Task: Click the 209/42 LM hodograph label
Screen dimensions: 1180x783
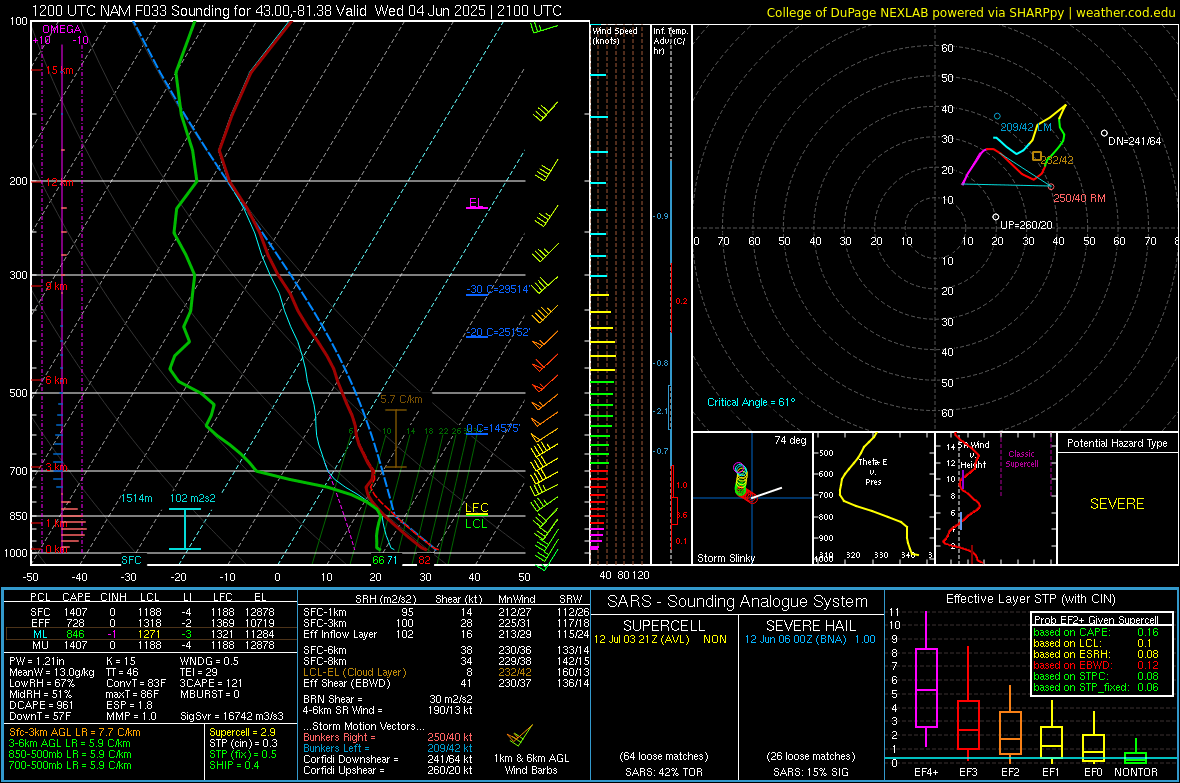Action: (x=1025, y=127)
